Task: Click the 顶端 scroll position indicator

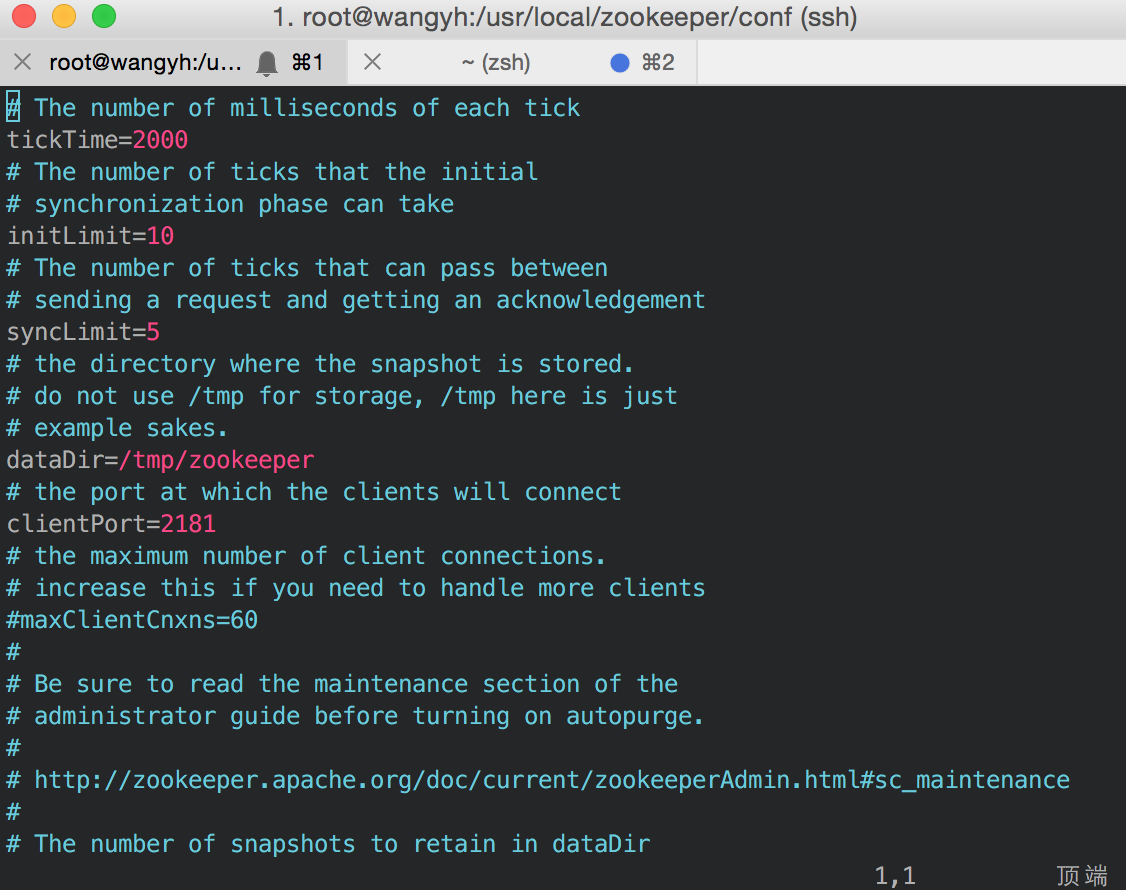Action: click(1082, 876)
